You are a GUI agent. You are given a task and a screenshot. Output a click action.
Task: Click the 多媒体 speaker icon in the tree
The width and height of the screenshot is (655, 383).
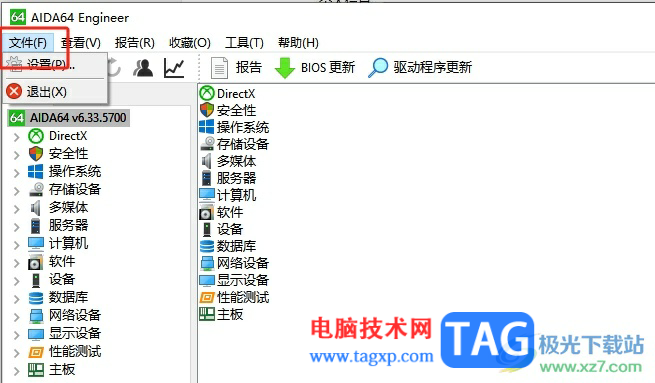pos(36,208)
